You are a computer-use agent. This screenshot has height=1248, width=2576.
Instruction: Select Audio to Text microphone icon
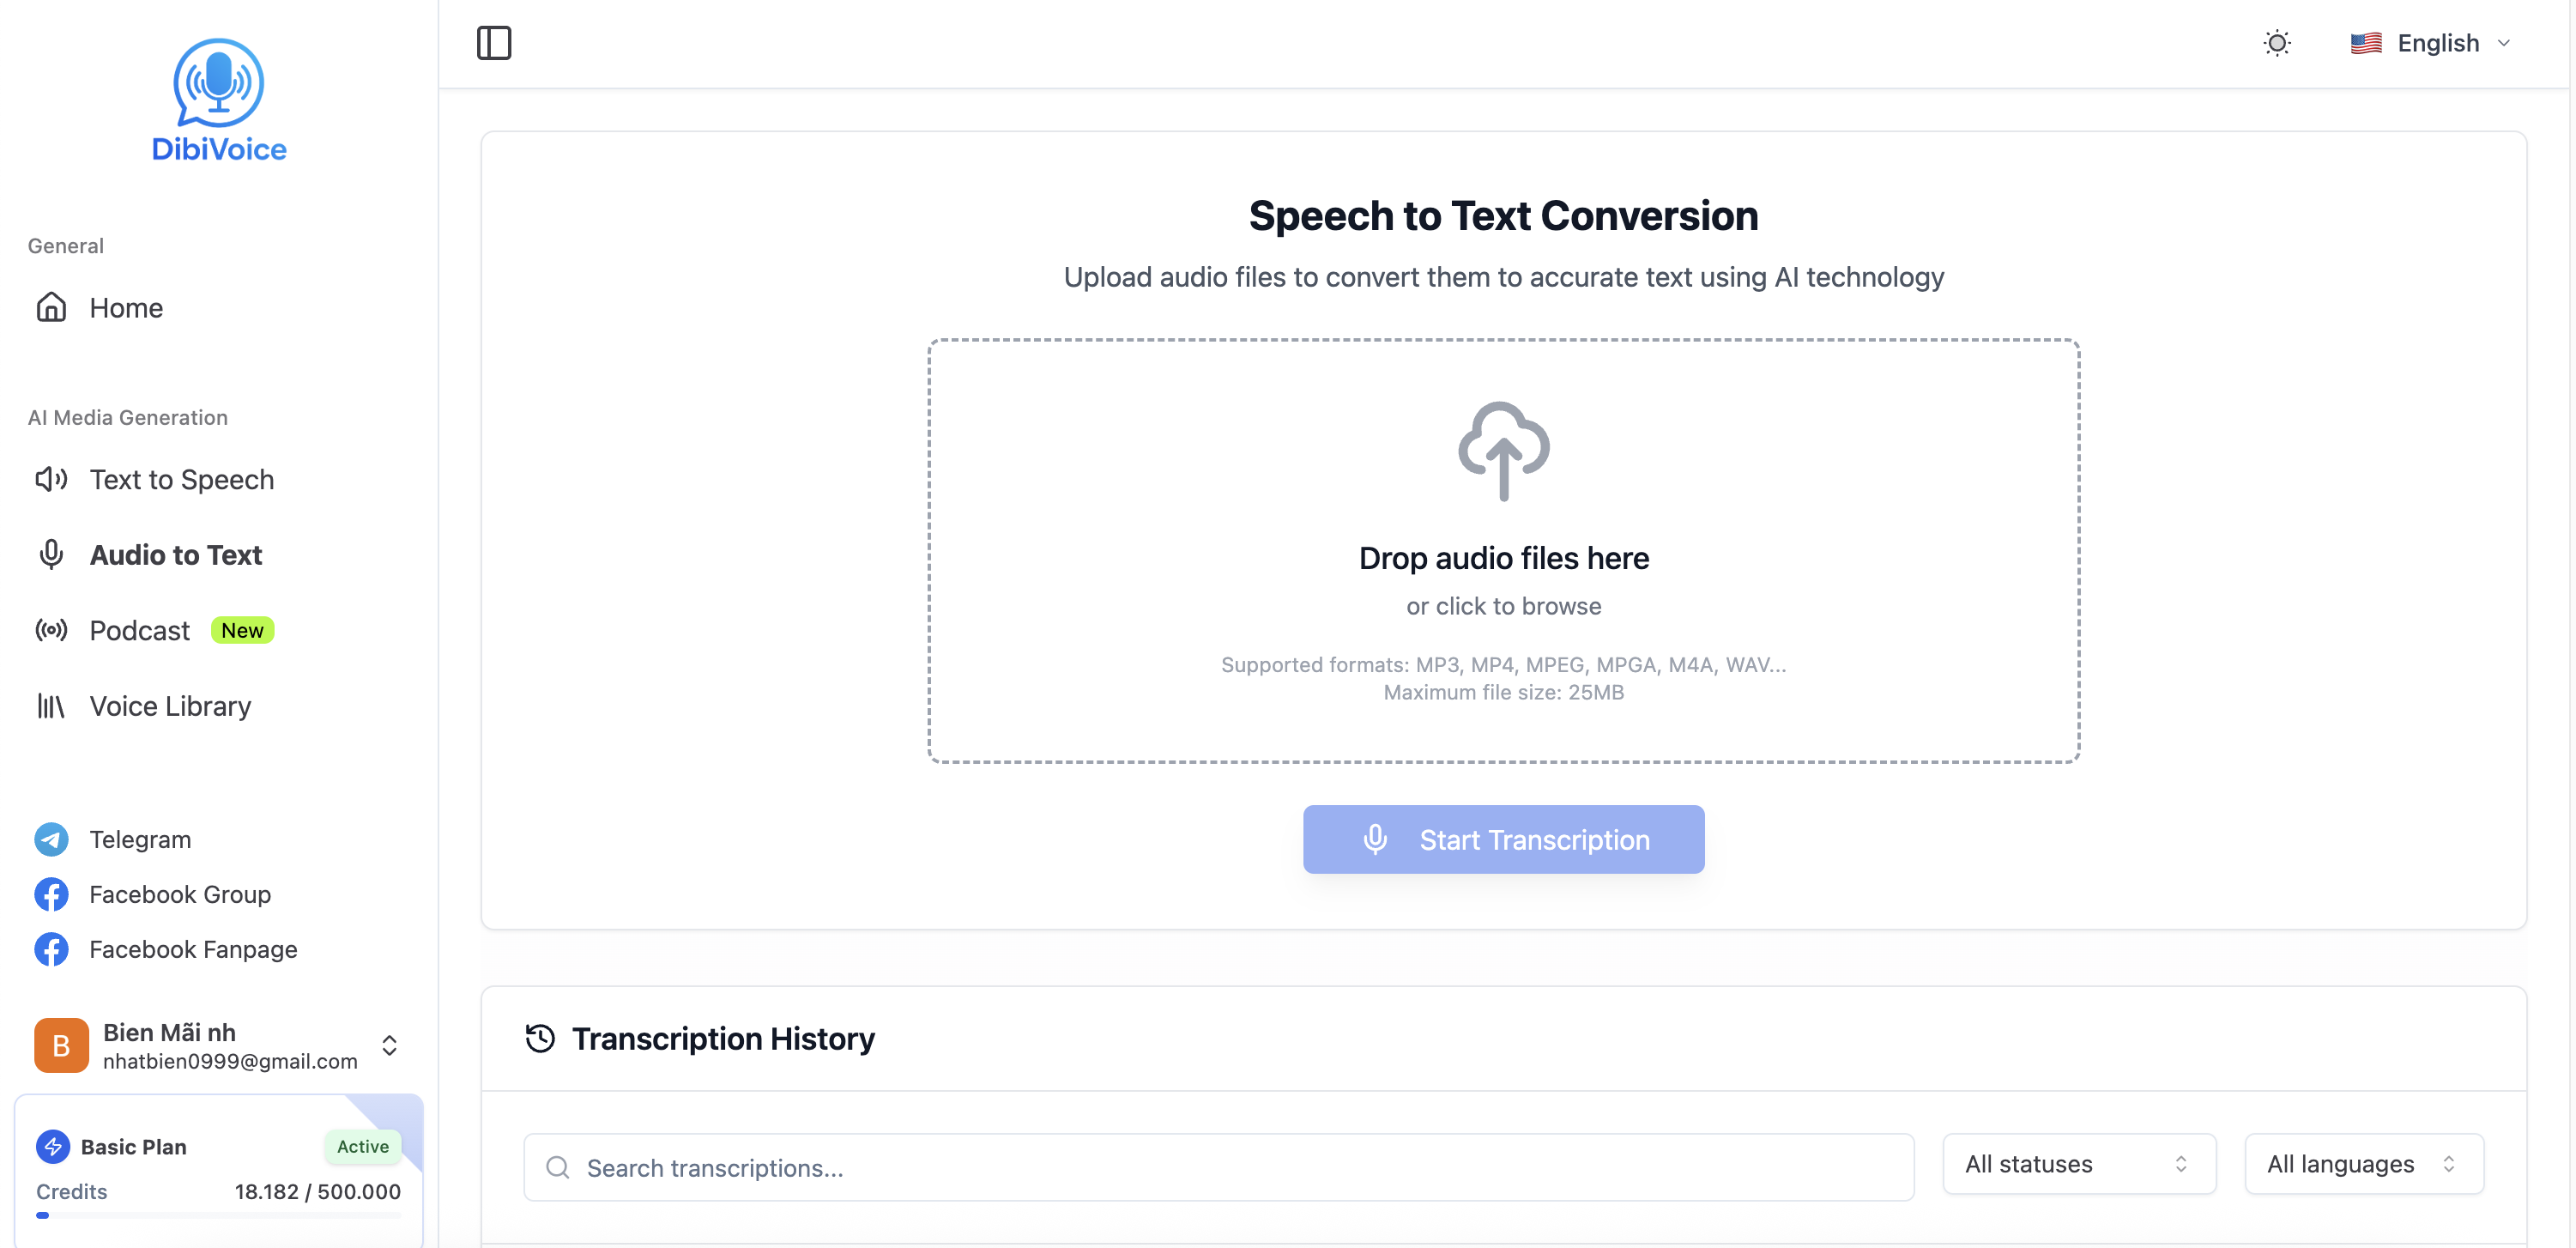[51, 555]
